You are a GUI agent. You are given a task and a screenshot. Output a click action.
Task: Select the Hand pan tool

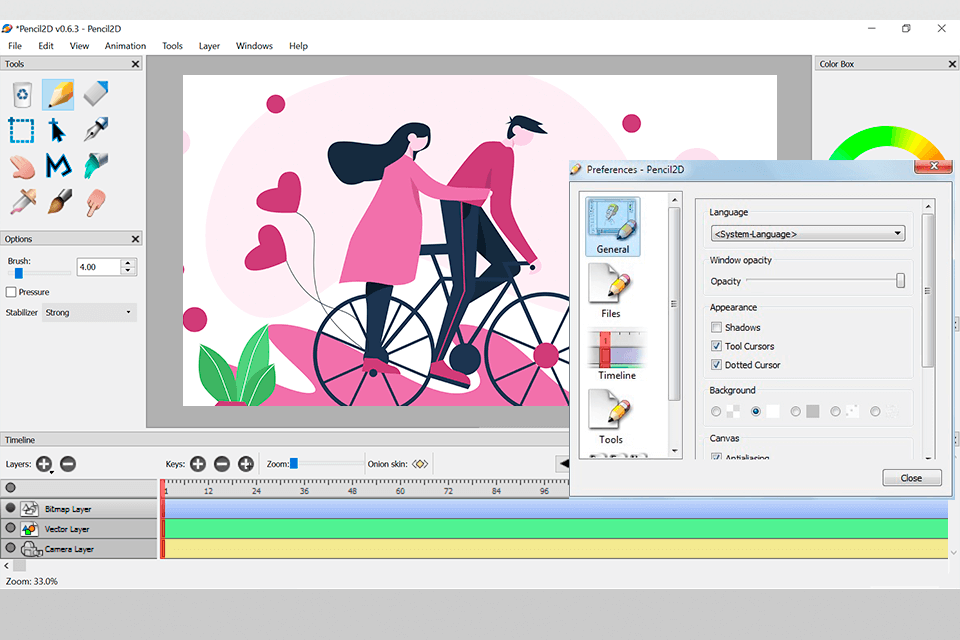point(23,167)
